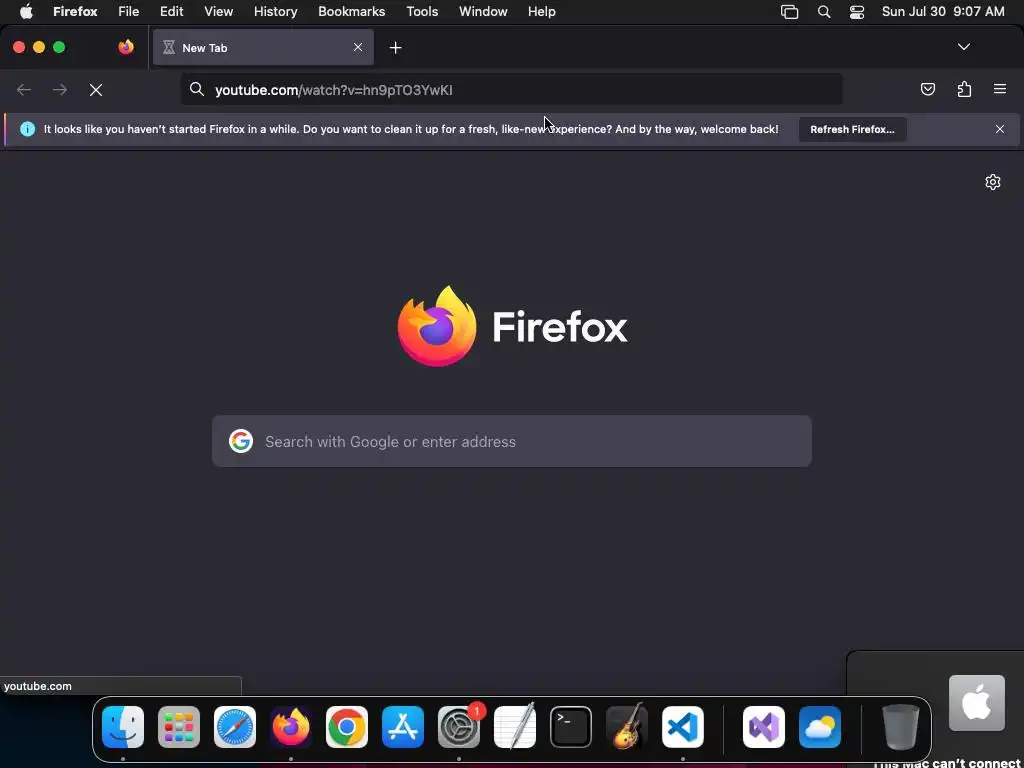Open the Help menu
The image size is (1024, 768).
(x=541, y=12)
